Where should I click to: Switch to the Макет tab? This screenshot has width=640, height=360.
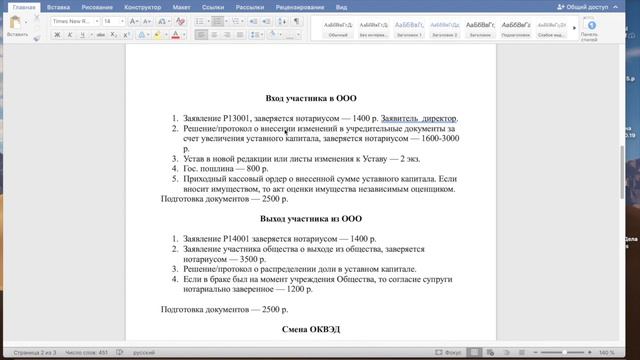tap(181, 7)
